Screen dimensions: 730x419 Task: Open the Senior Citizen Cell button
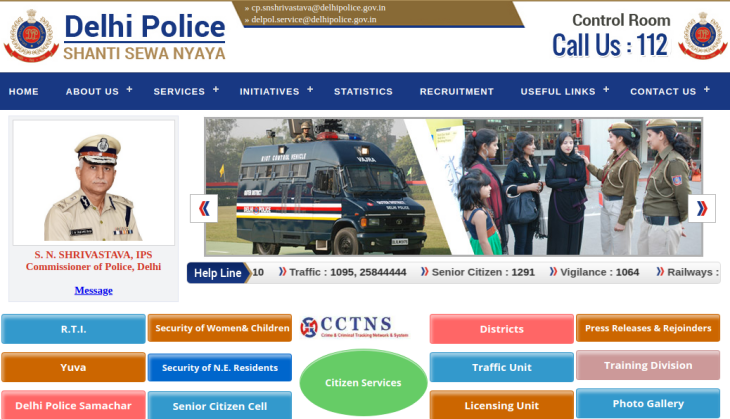click(220, 405)
